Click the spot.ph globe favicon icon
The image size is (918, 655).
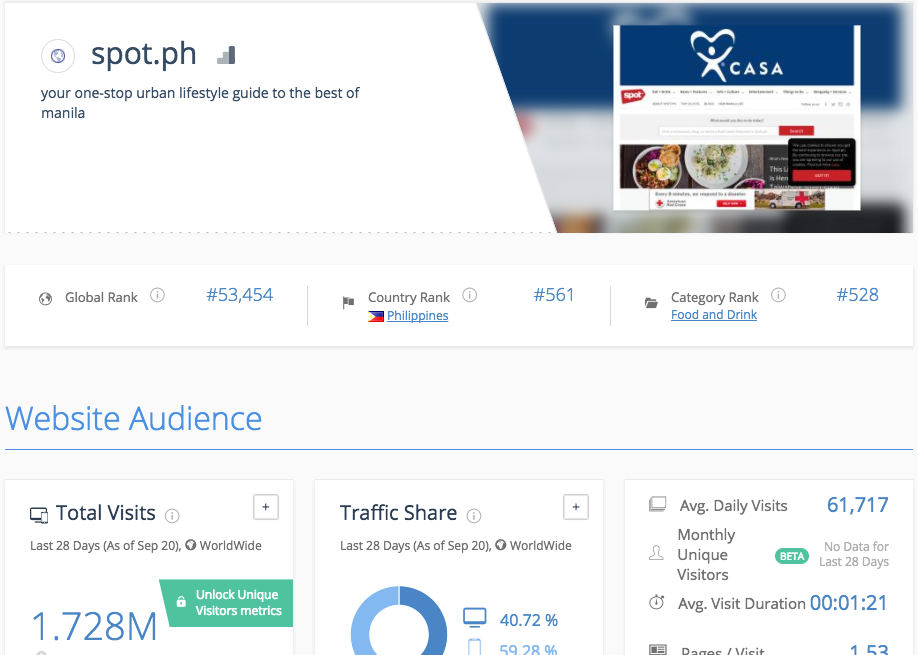pos(57,56)
